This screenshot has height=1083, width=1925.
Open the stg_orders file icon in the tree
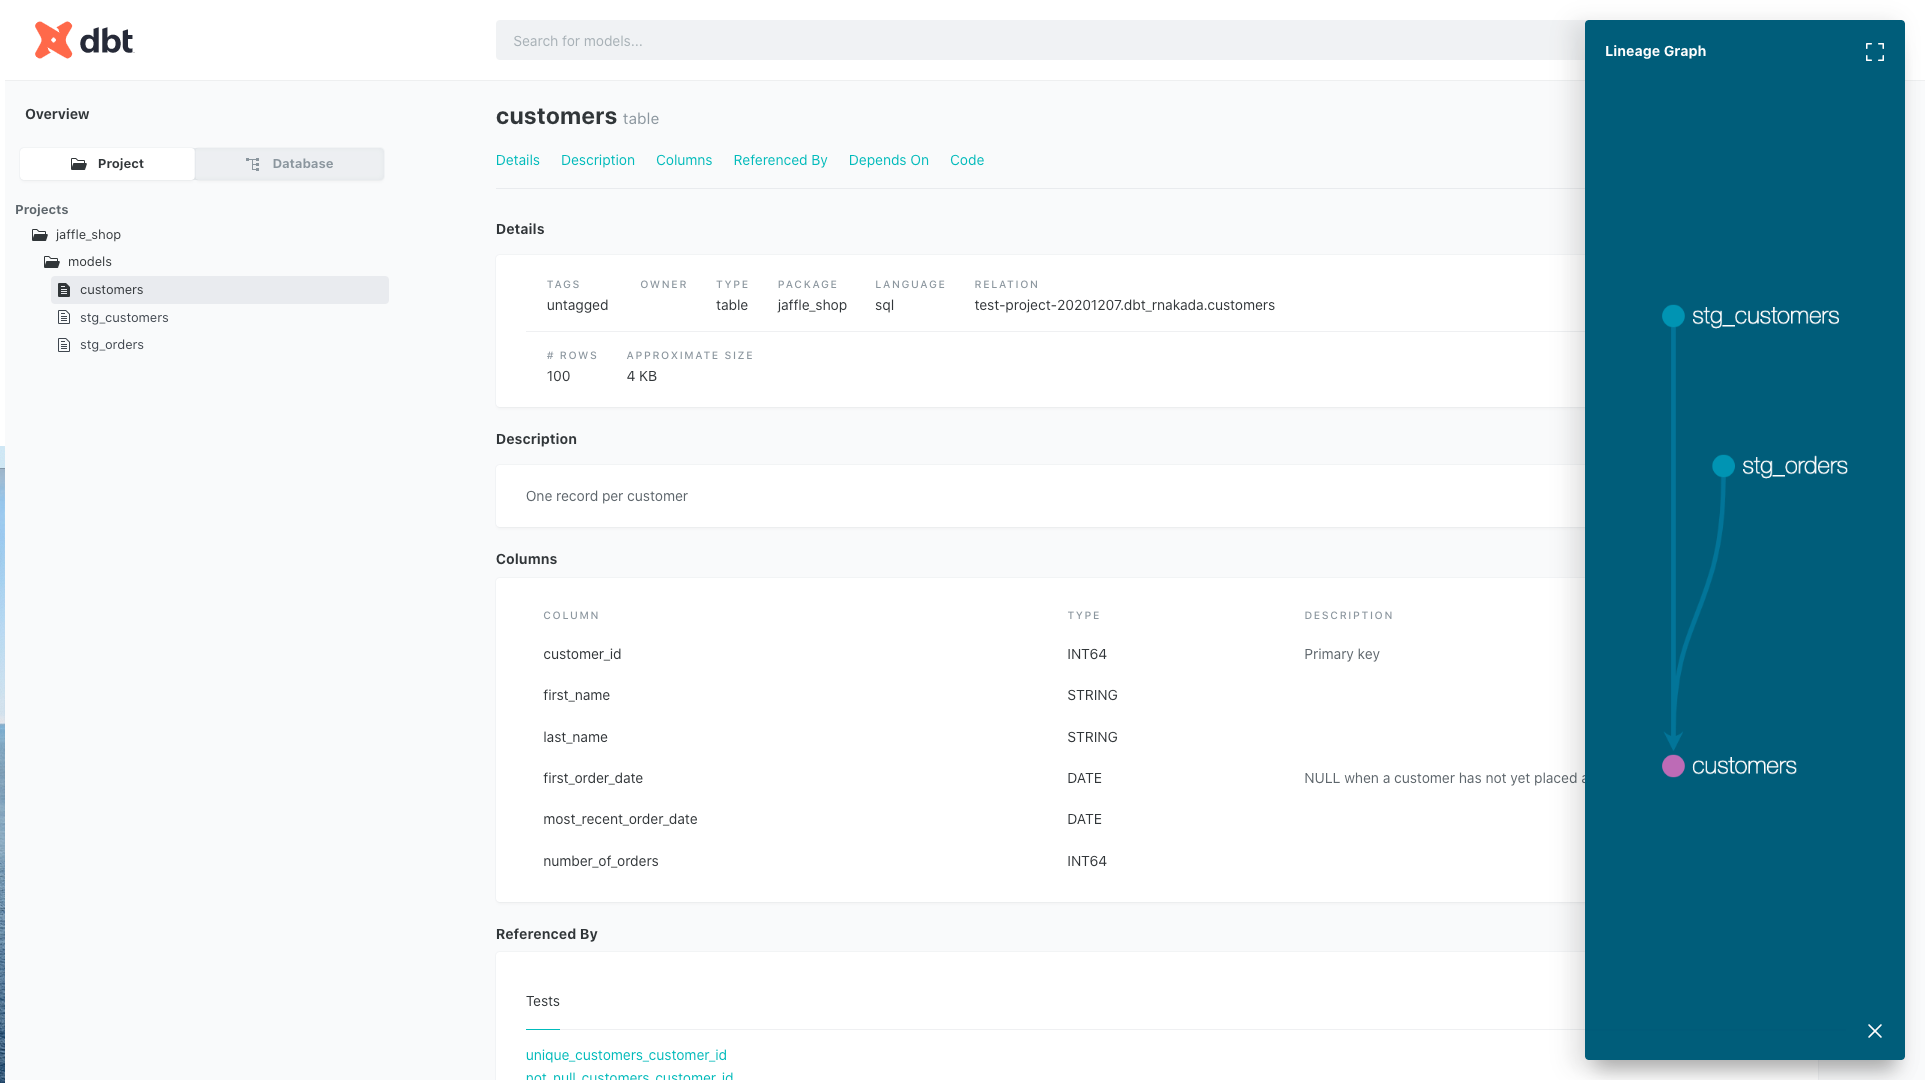(x=64, y=345)
